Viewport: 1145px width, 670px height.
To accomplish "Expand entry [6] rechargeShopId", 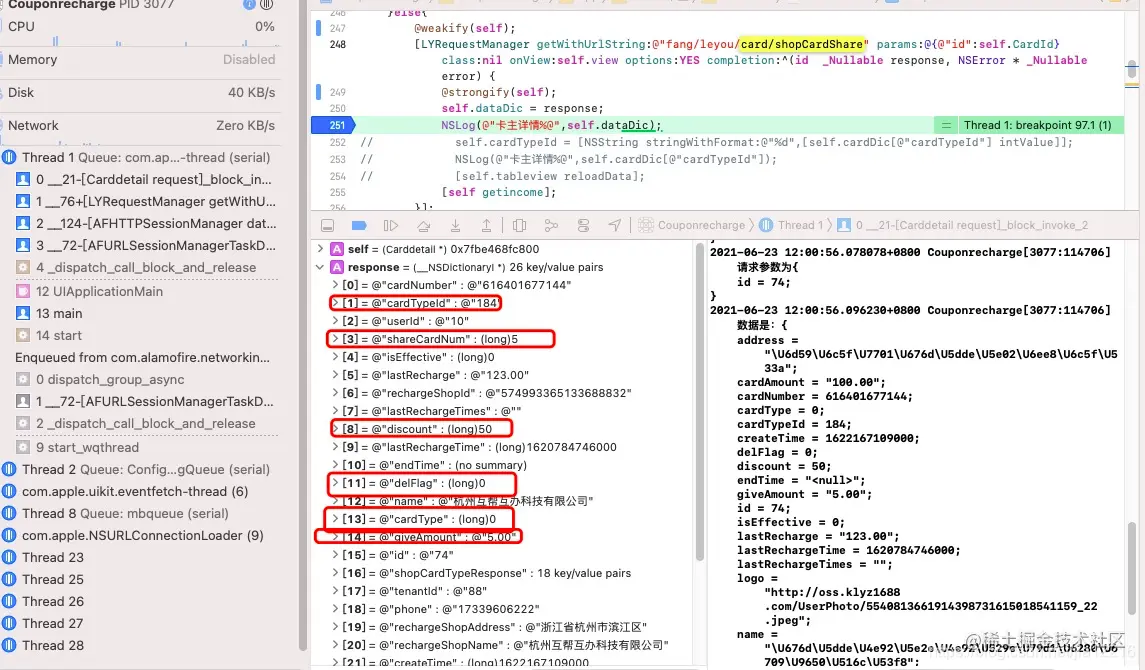I will click(335, 393).
